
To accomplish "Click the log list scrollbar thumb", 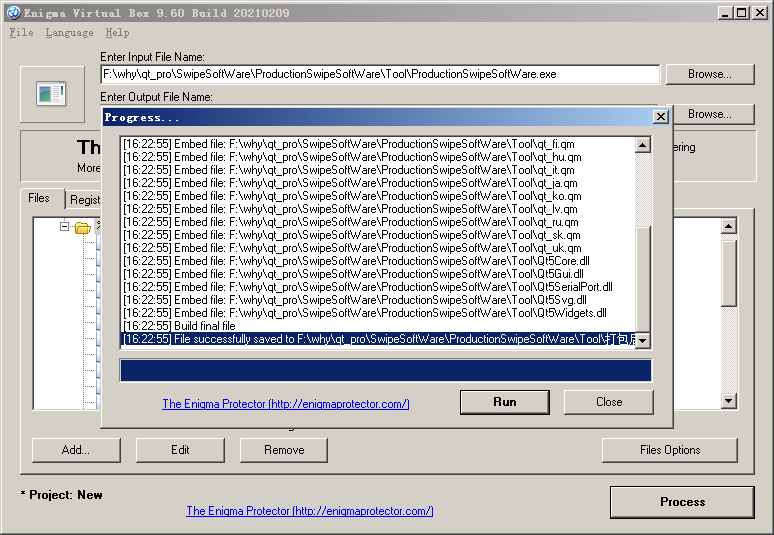I will (x=642, y=279).
